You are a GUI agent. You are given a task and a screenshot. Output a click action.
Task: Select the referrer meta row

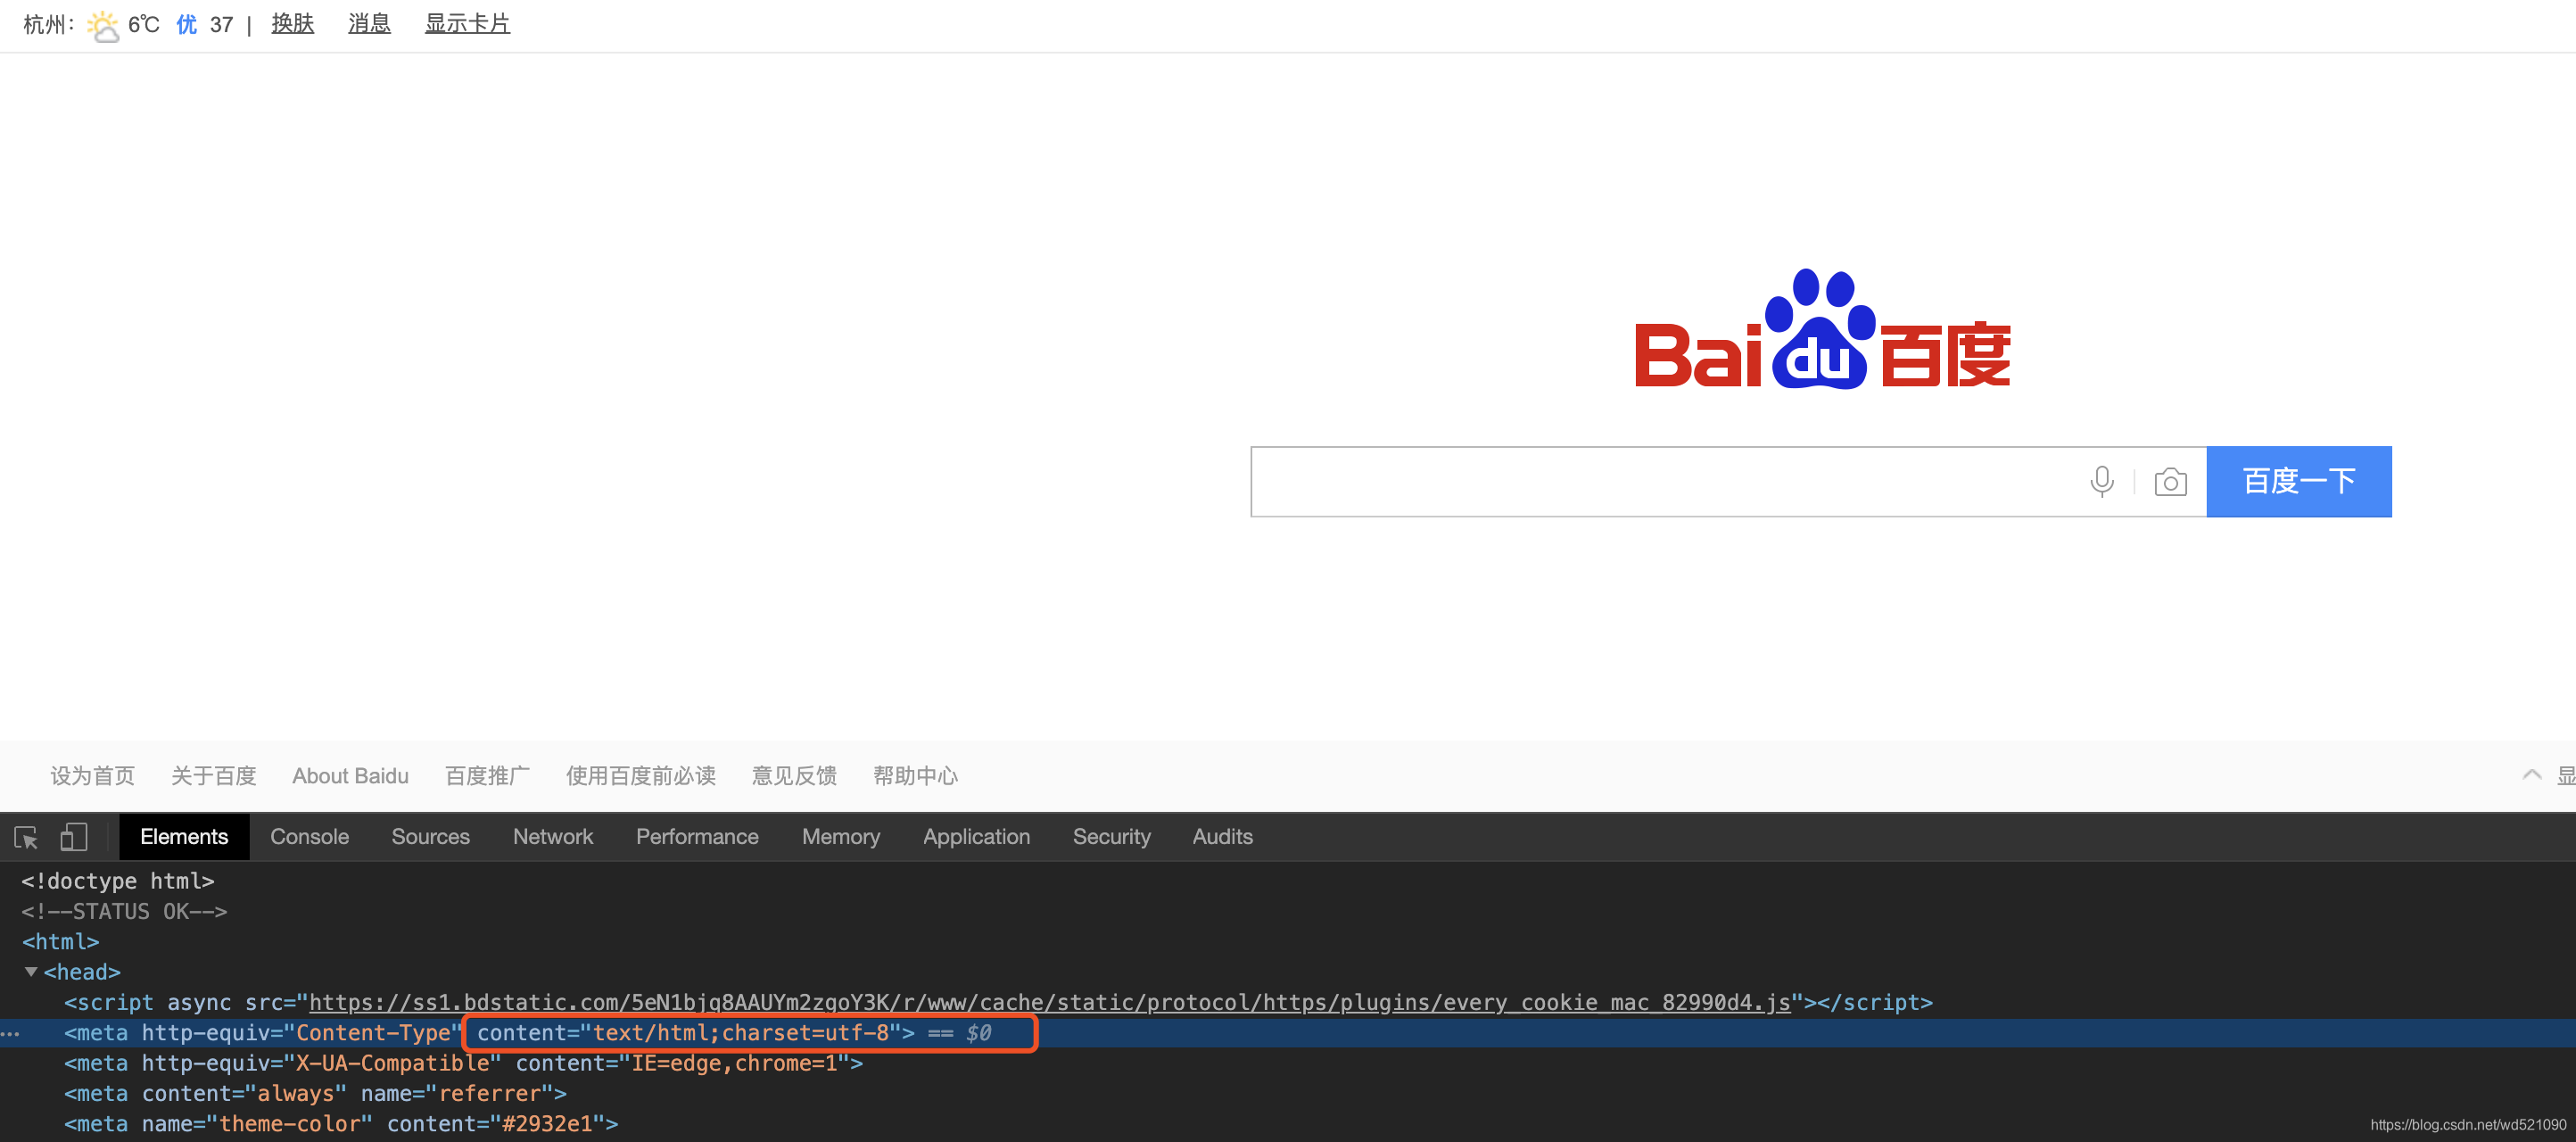coord(315,1094)
